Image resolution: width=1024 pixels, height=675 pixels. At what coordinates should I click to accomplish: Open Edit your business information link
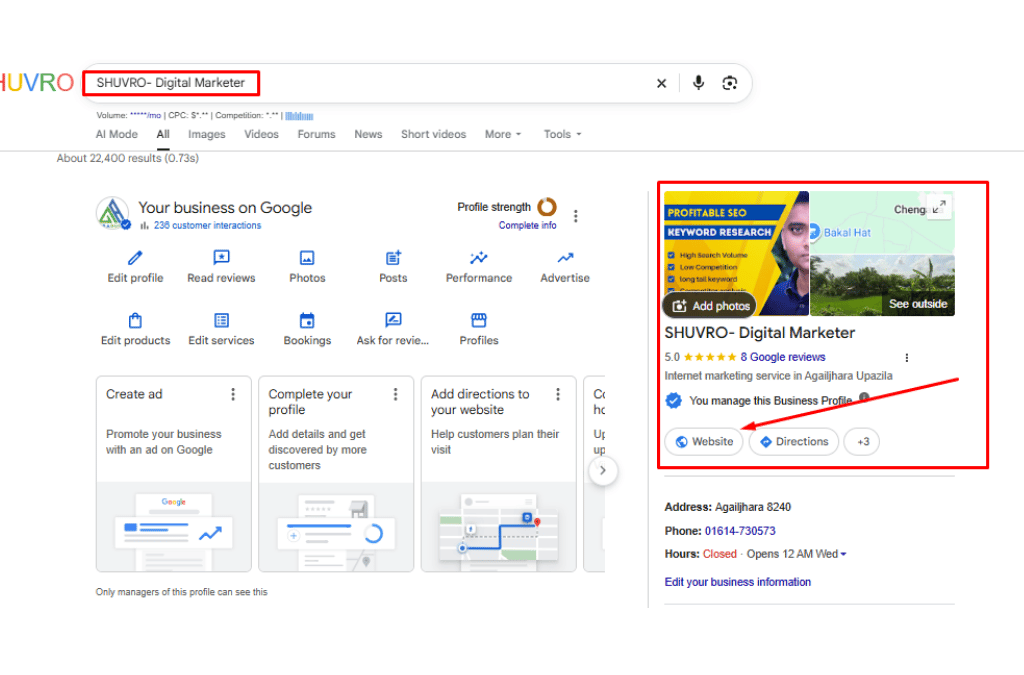[x=738, y=582]
